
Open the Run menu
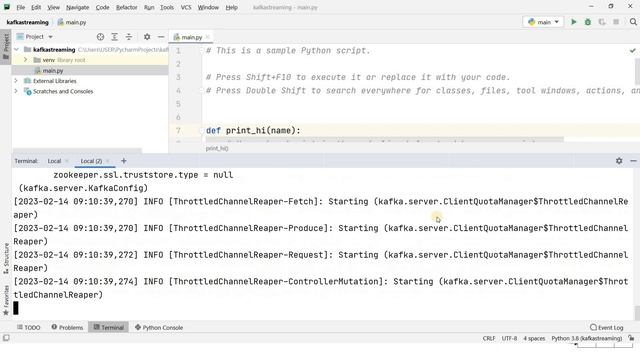pos(149,7)
